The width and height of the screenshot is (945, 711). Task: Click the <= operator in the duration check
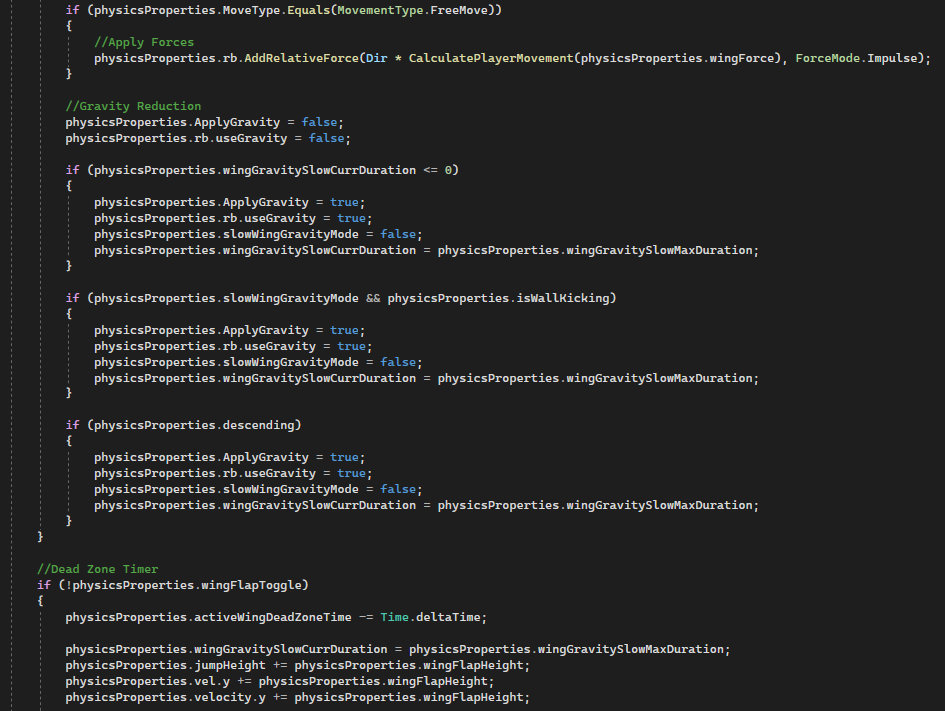(x=430, y=170)
